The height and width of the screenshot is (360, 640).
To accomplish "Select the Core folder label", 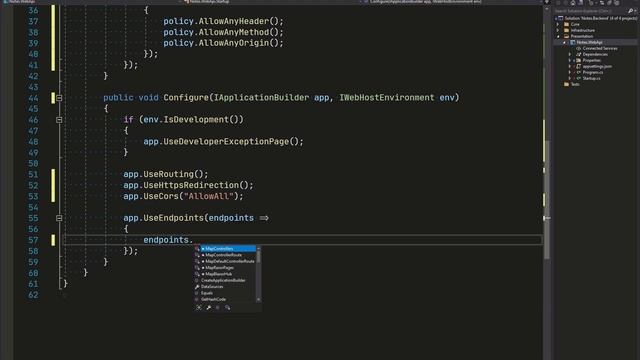I will [575, 24].
